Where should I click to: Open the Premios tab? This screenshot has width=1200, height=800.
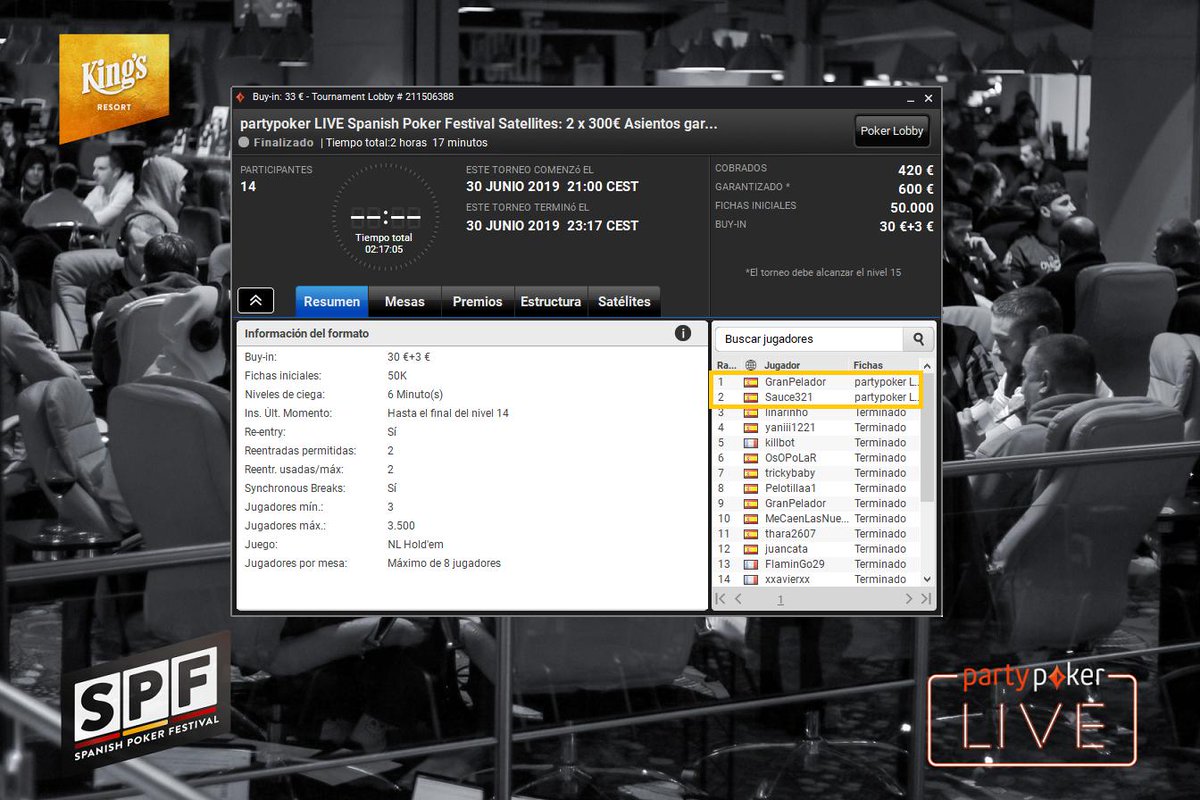pos(478,301)
